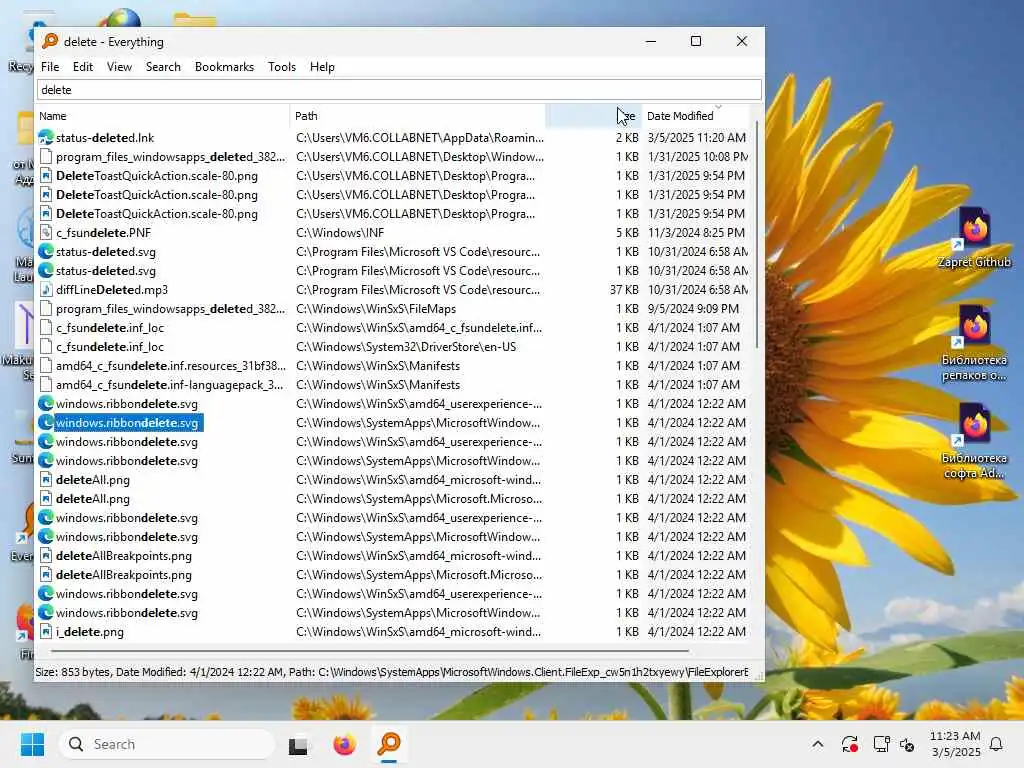The image size is (1024, 768).
Task: Click the path C:\Windows\WinSxS\FileMaps
Action: [376, 308]
